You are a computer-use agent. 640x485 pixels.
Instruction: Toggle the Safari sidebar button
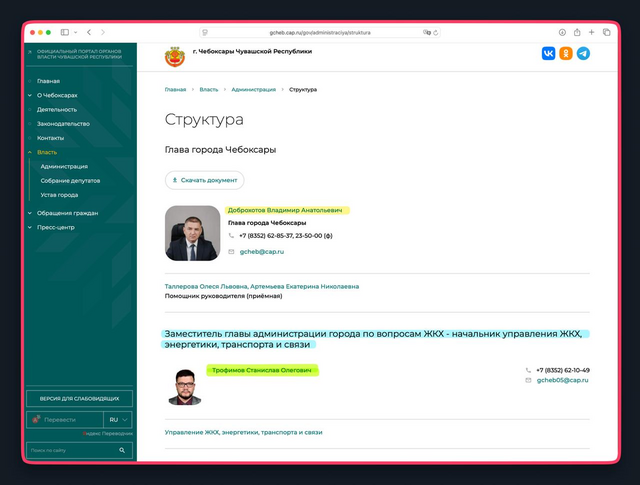pyautogui.click(x=65, y=32)
